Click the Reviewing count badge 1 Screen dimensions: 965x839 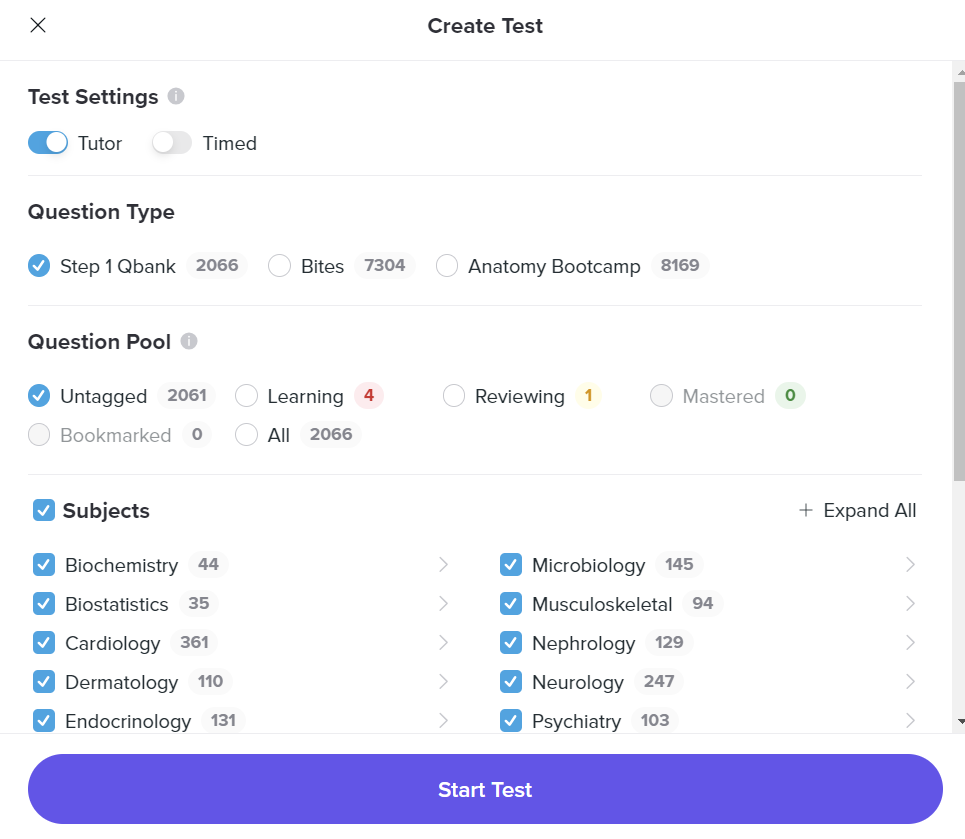588,395
